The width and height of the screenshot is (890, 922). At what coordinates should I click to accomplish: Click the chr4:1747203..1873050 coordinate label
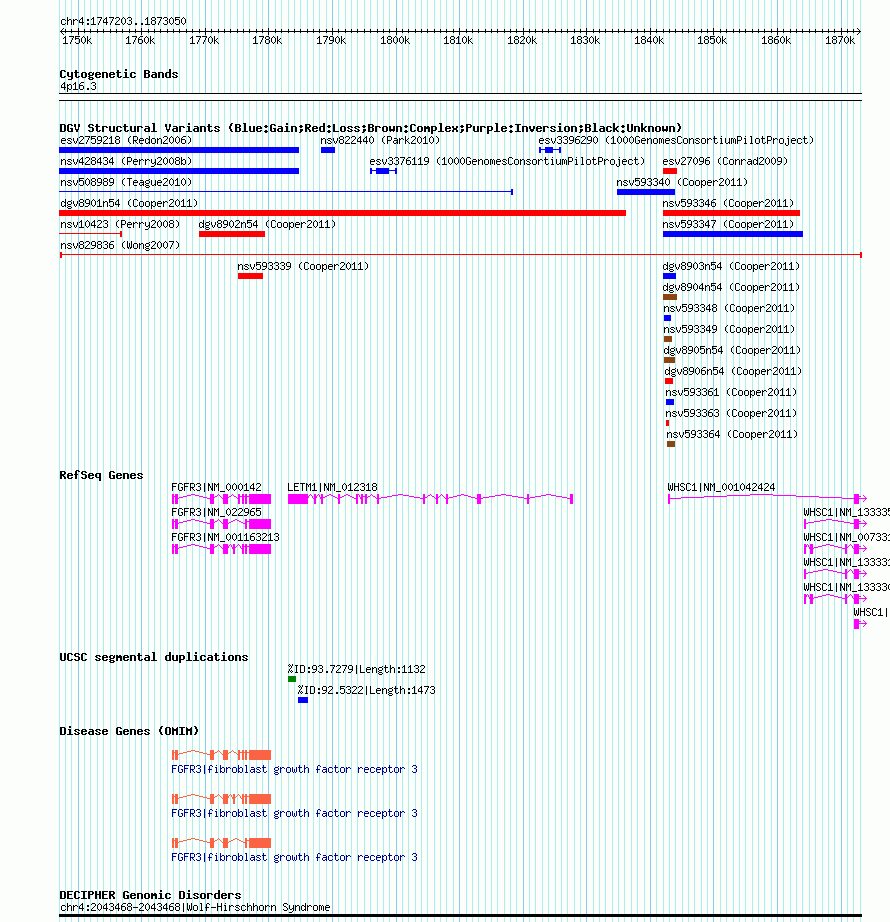(123, 21)
